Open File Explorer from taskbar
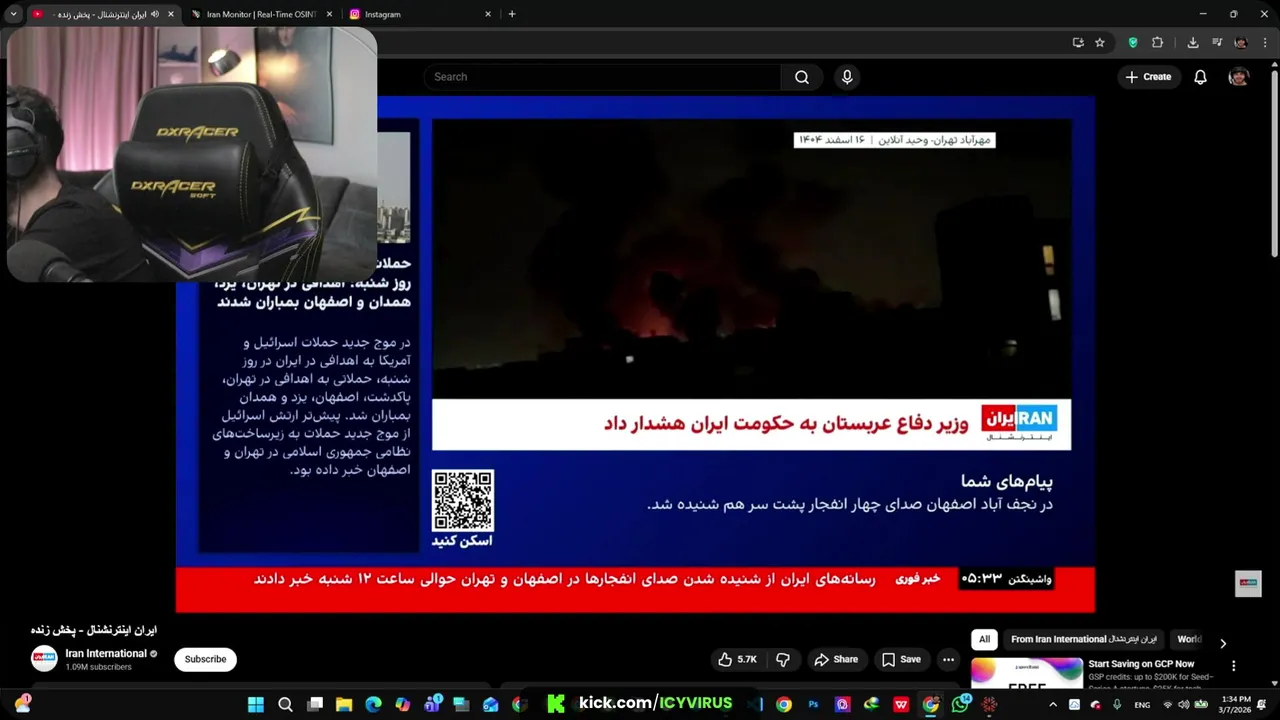The image size is (1280, 720). 344,705
